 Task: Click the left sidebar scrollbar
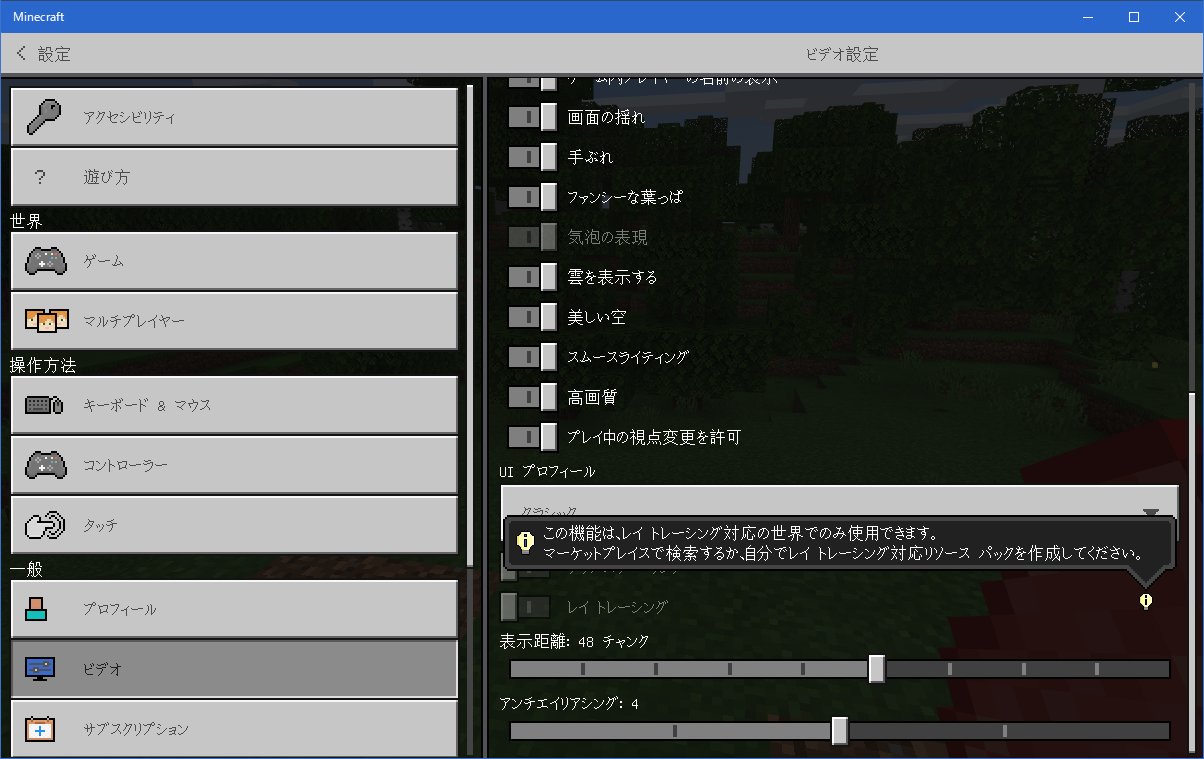click(470, 324)
